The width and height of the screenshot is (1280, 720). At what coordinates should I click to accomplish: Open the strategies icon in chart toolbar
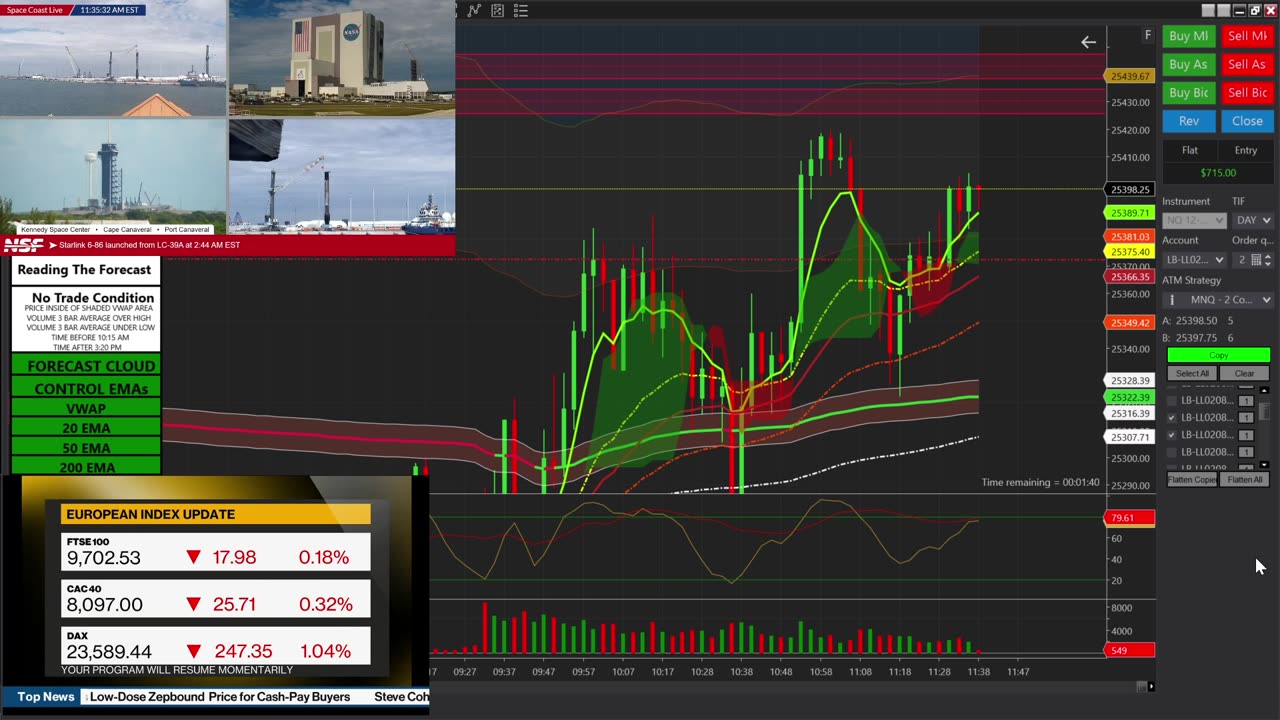(497, 11)
